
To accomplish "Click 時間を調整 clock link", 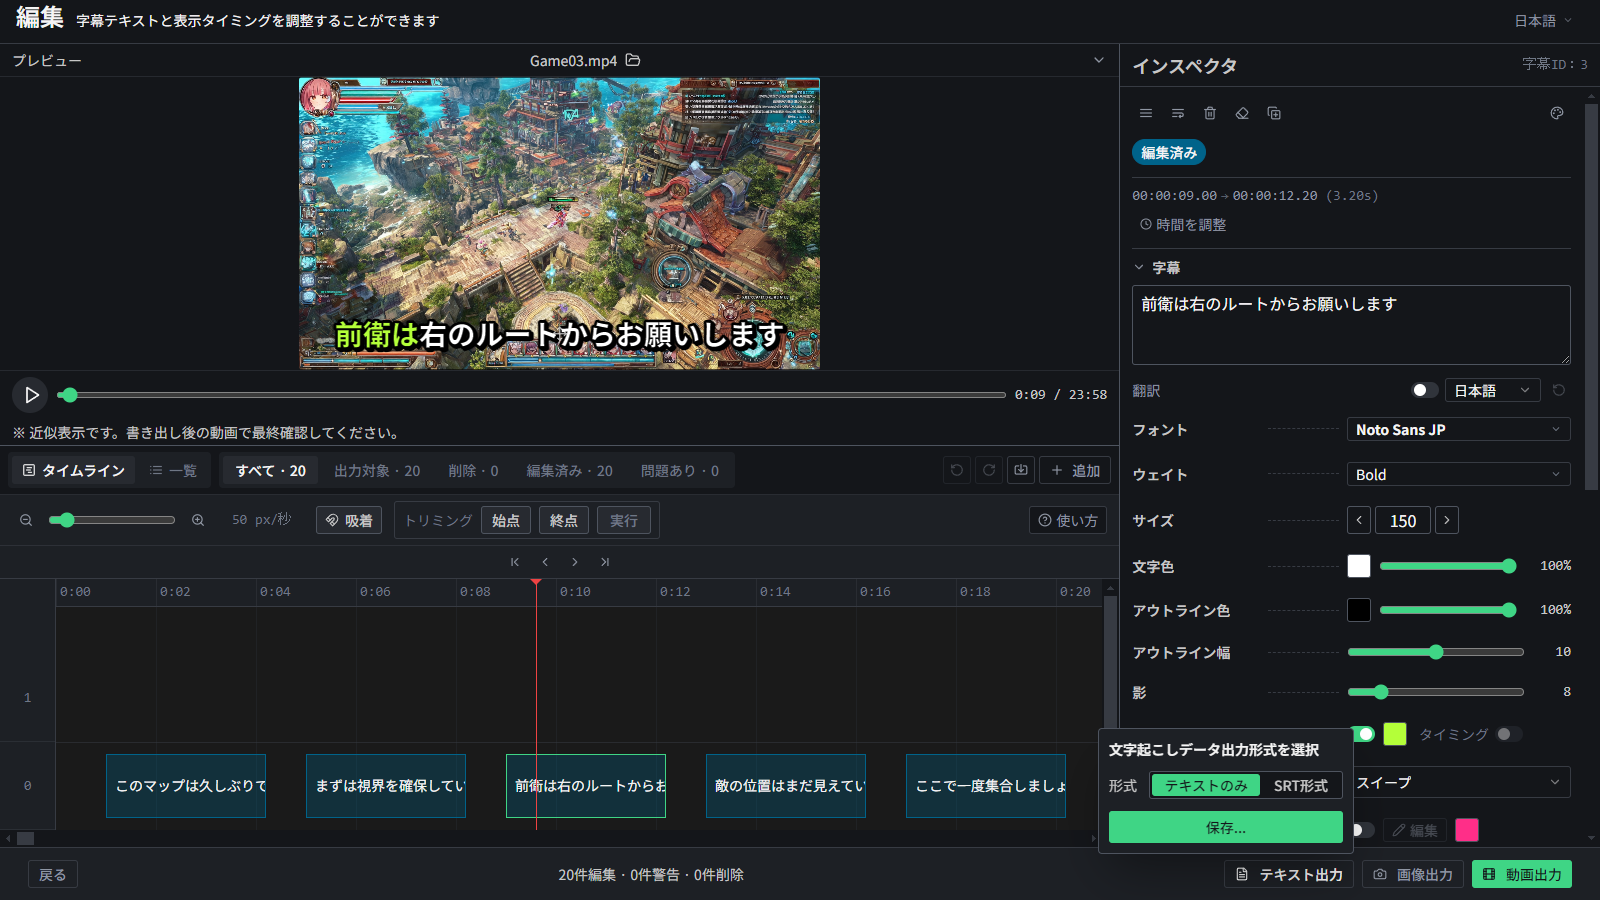I will click(x=1183, y=225).
